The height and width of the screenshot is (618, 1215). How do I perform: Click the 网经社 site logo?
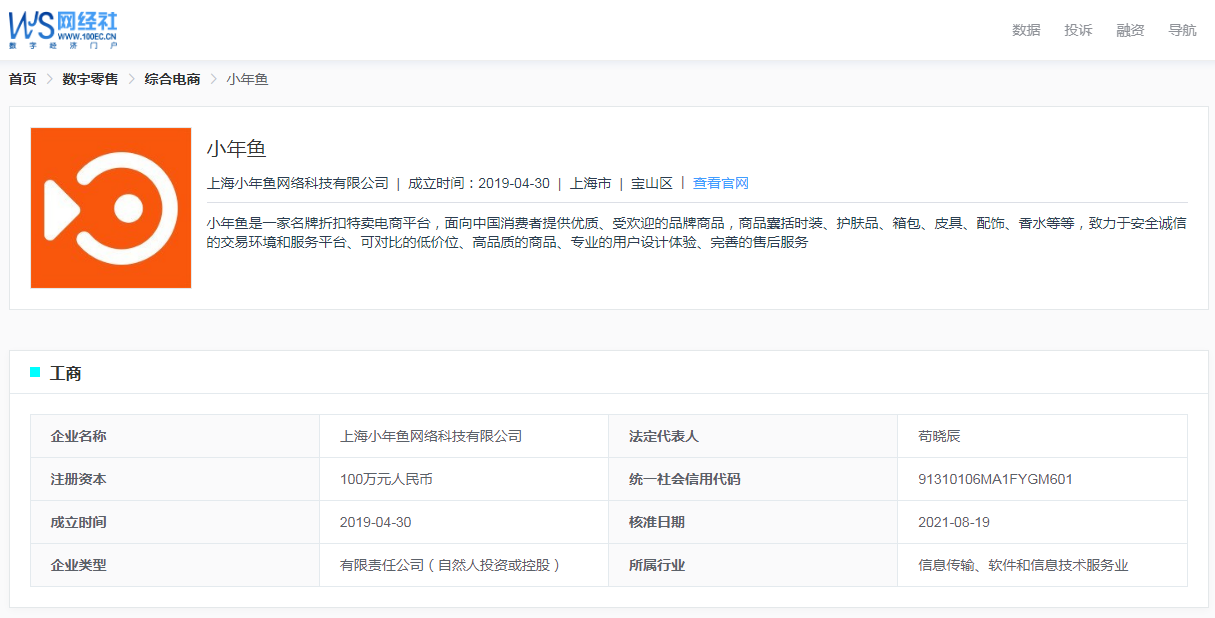(x=63, y=29)
